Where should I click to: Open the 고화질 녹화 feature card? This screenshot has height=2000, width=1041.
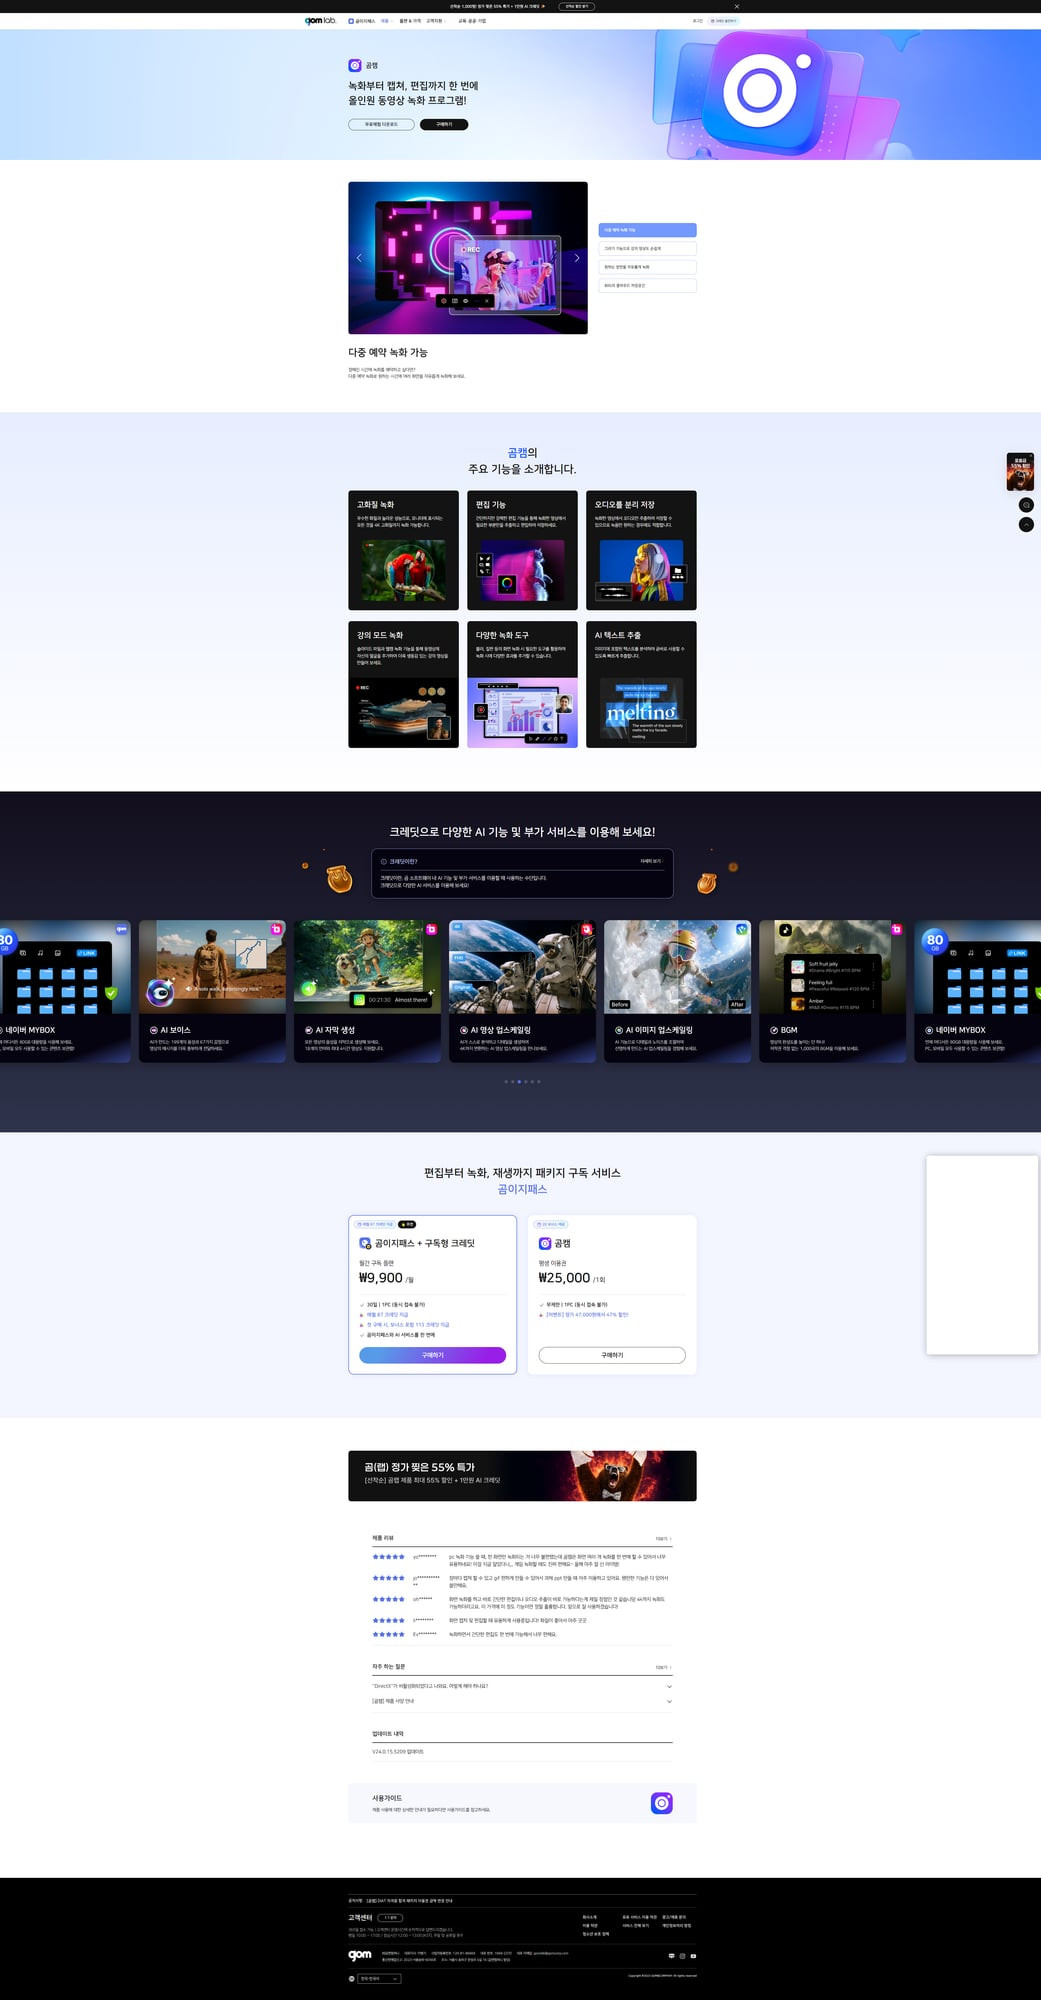(403, 550)
